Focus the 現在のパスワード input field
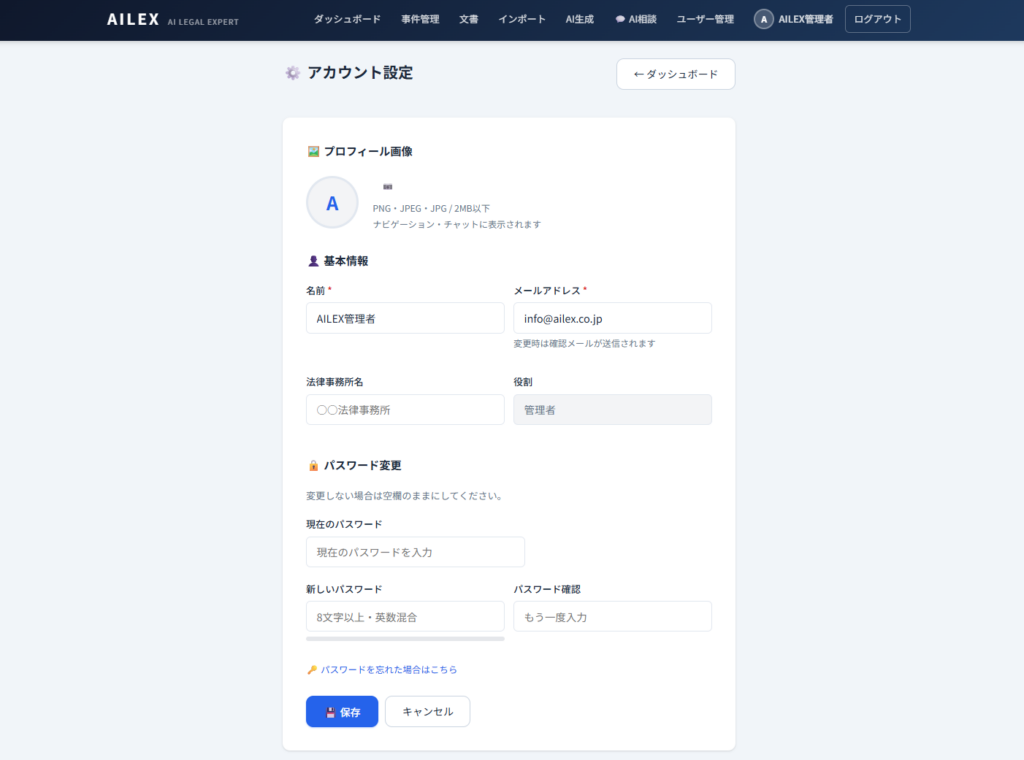Viewport: 1024px width, 760px height. pyautogui.click(x=415, y=552)
